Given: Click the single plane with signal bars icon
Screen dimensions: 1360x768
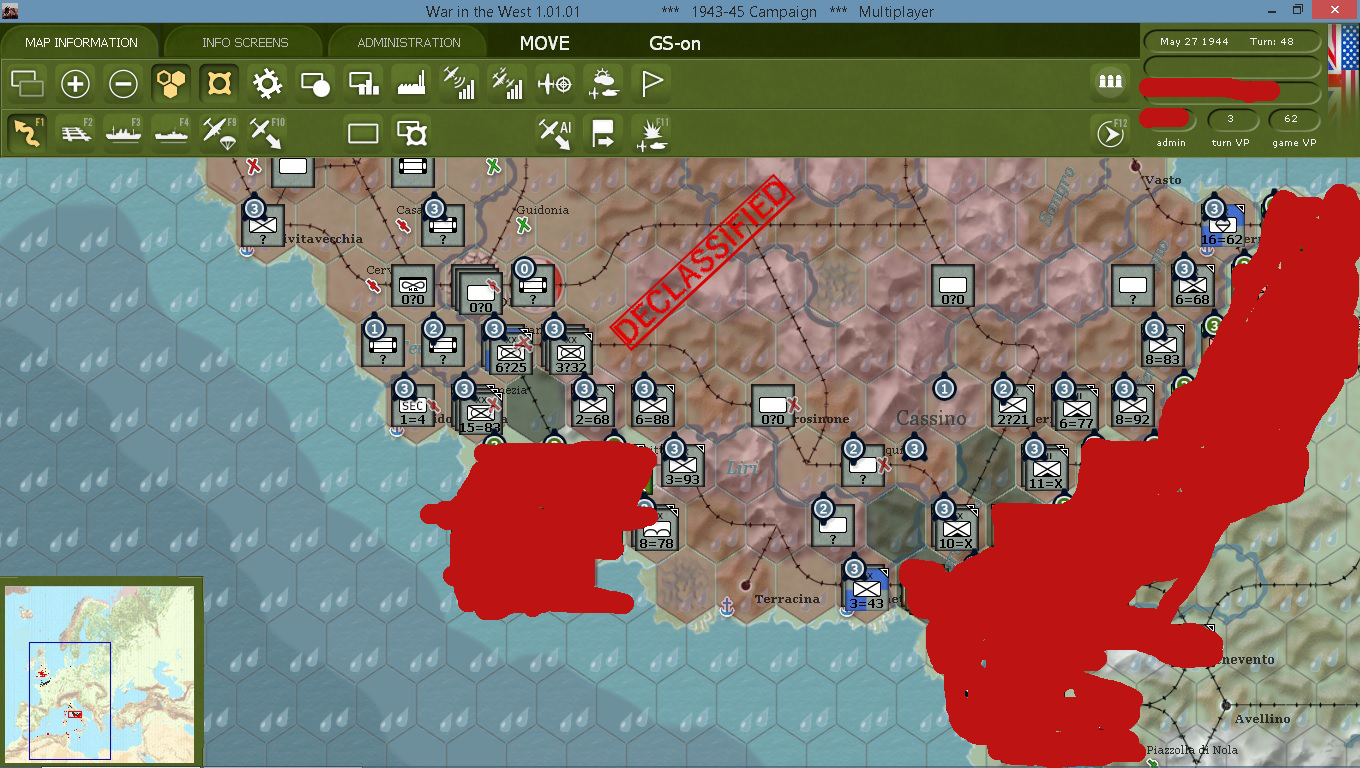Looking at the screenshot, I should (459, 84).
